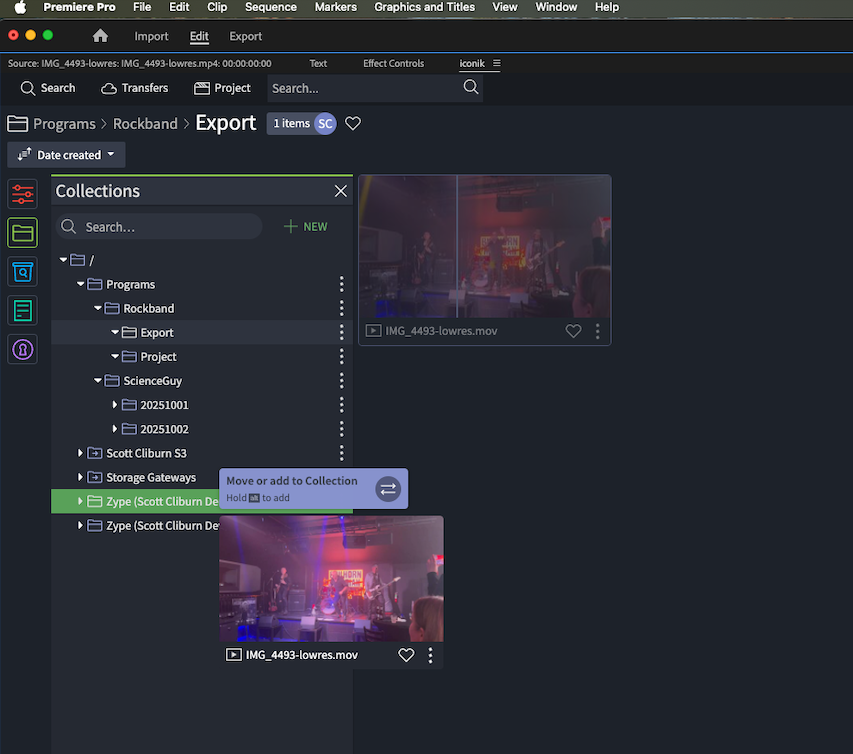Toggle heart on IMG_4493-lowres.mov top thumbnail
This screenshot has height=754, width=853.
[573, 331]
